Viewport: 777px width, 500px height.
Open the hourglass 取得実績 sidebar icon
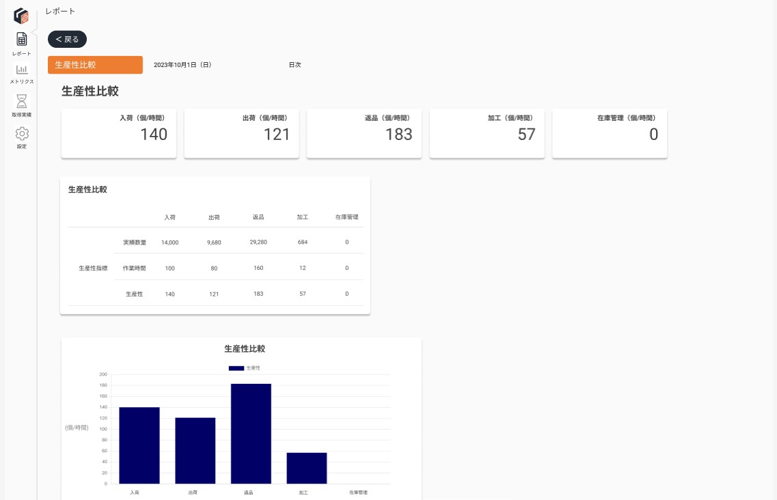[x=21, y=102]
